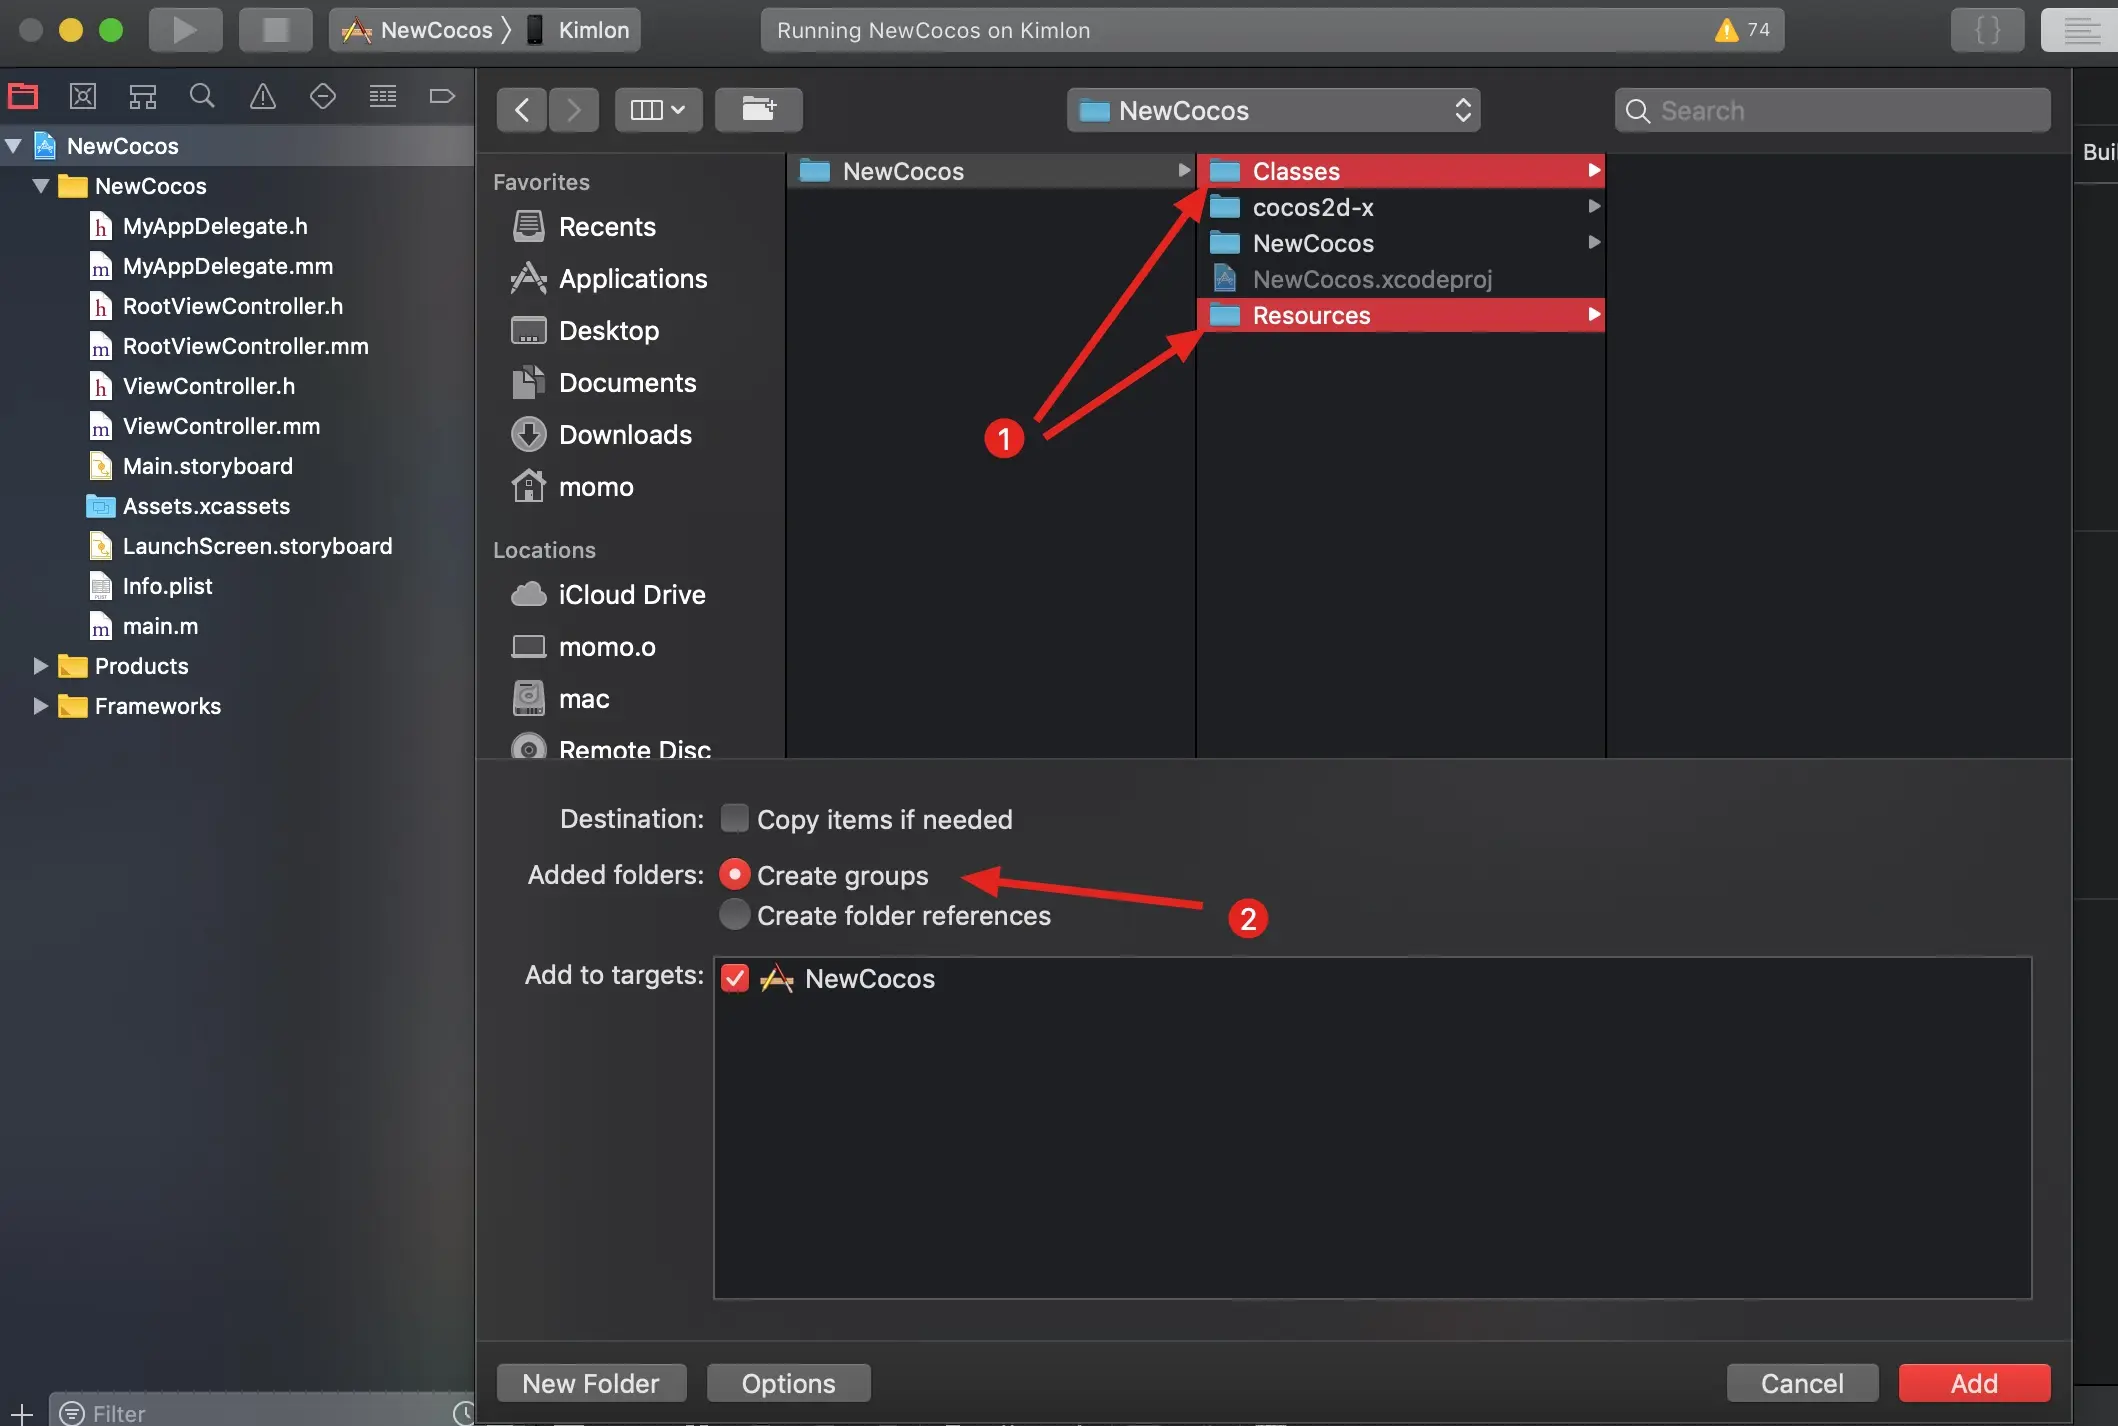The image size is (2118, 1426).
Task: Select Create folder references radio button
Action: coord(735,915)
